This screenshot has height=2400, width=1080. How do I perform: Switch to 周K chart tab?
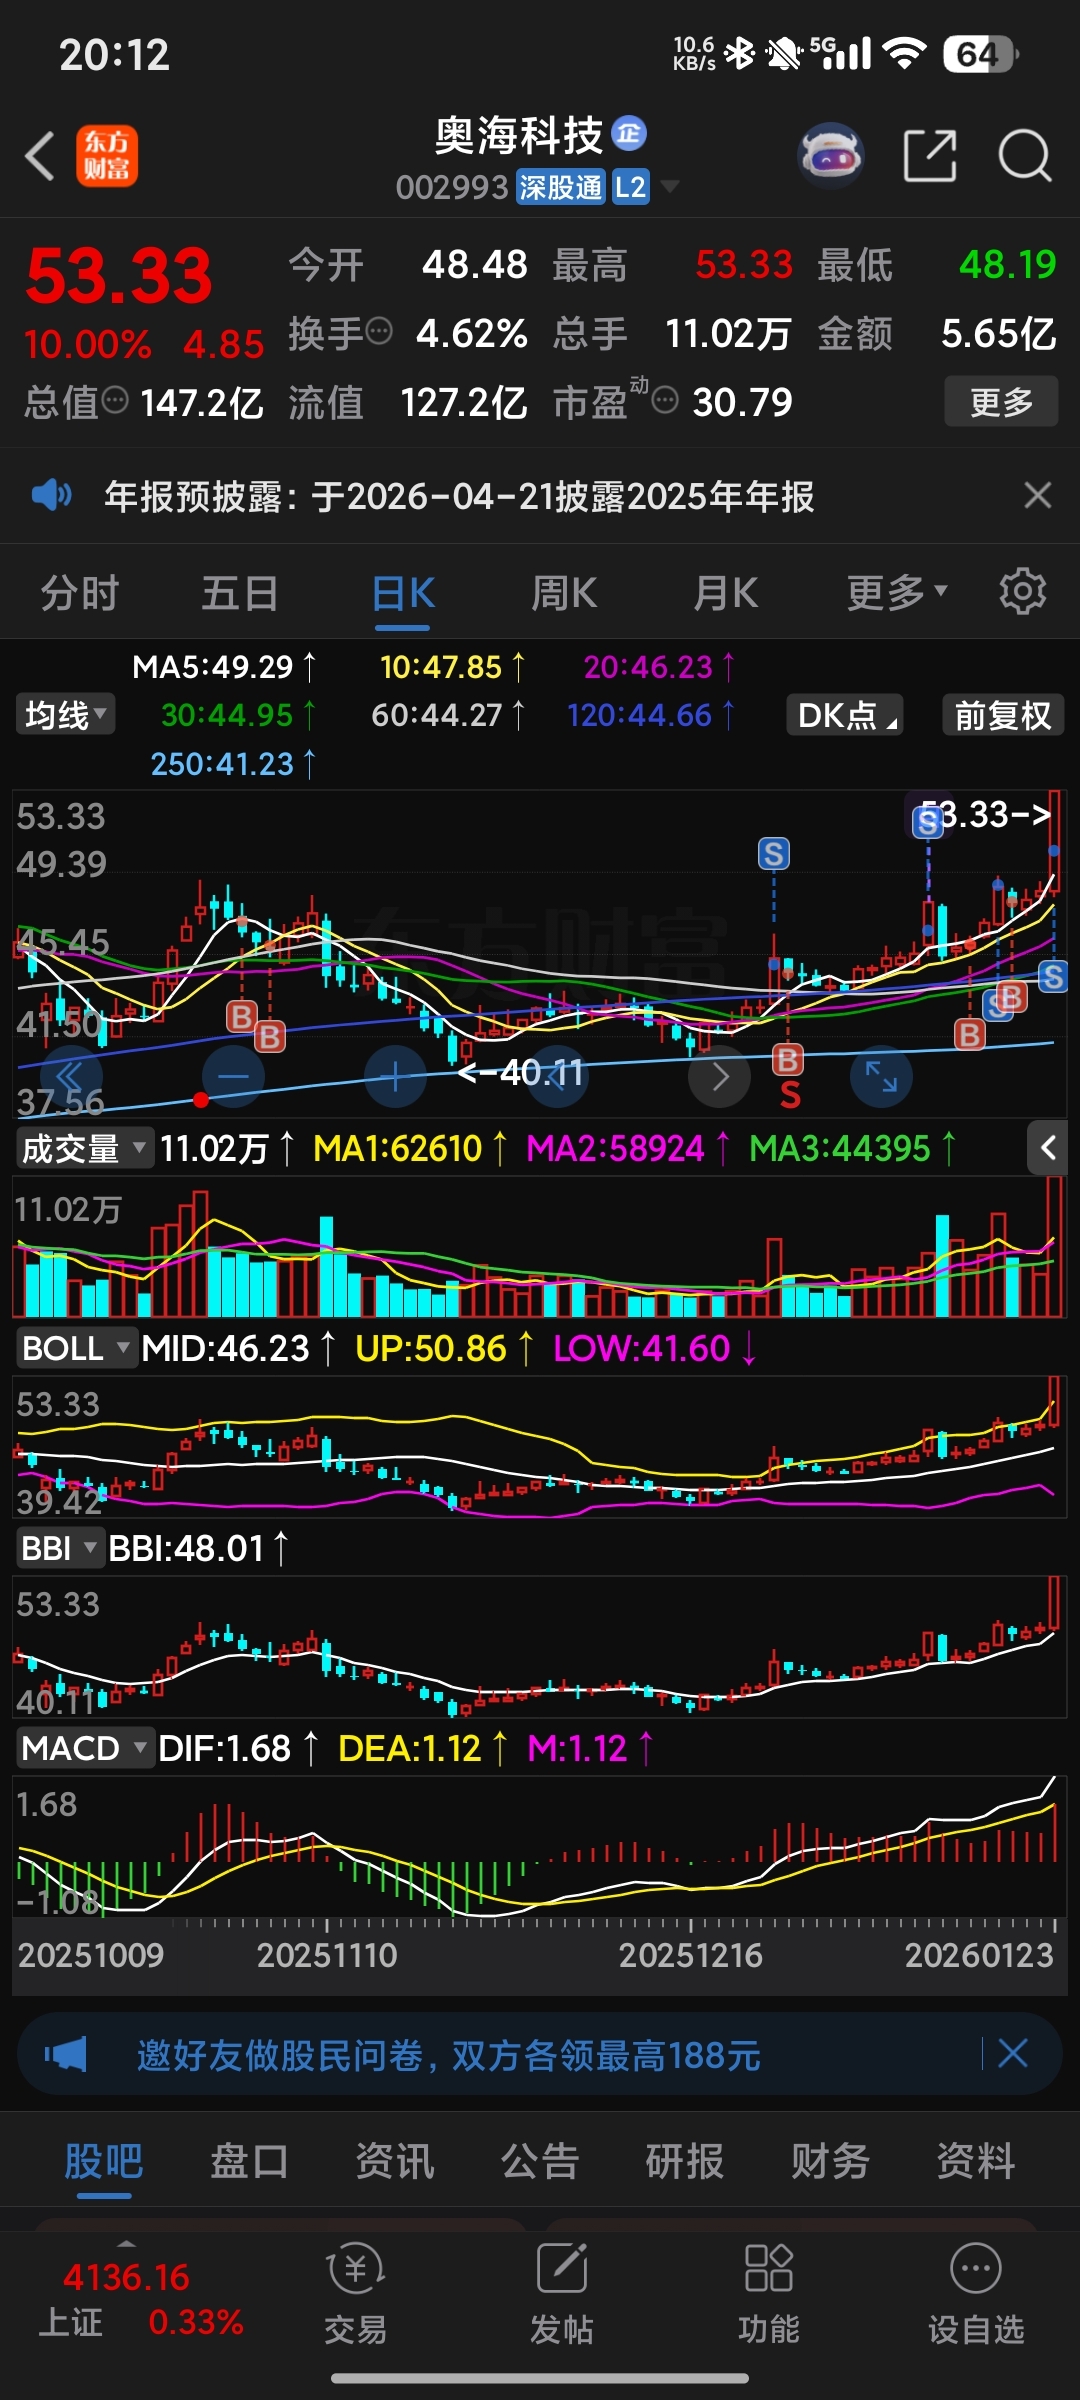pos(564,592)
